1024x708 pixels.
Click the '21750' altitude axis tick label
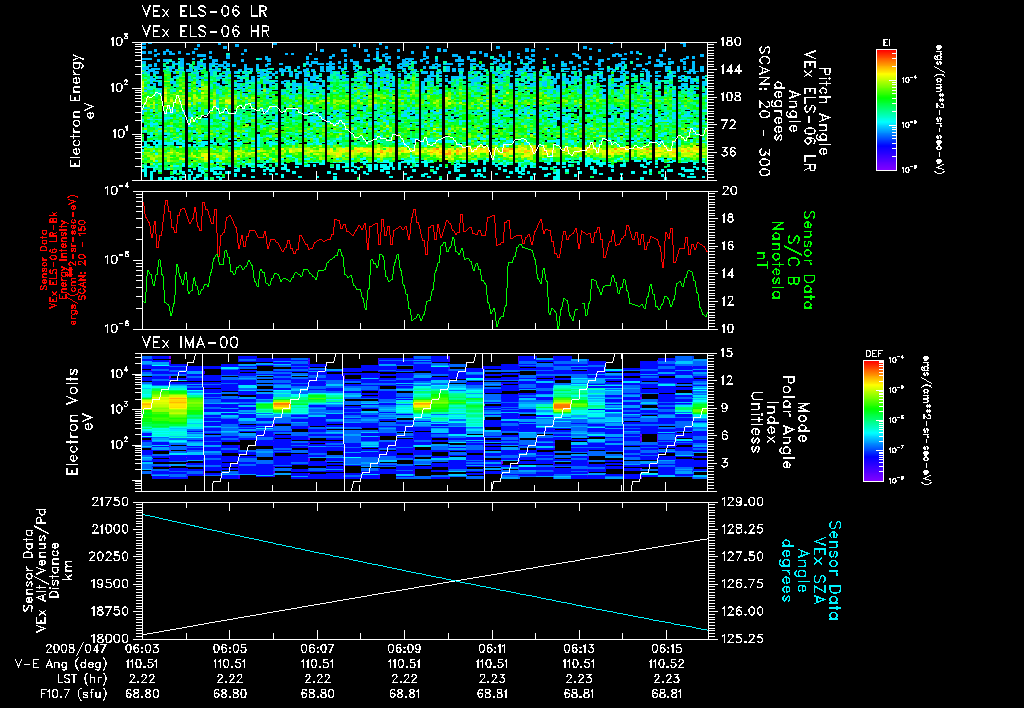(x=110, y=502)
